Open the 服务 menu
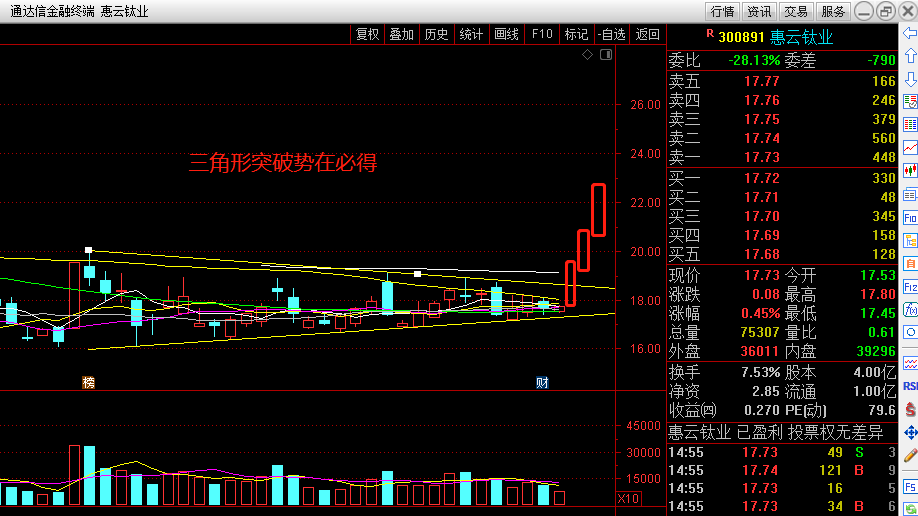Screen dimensions: 918x516 [x=833, y=11]
